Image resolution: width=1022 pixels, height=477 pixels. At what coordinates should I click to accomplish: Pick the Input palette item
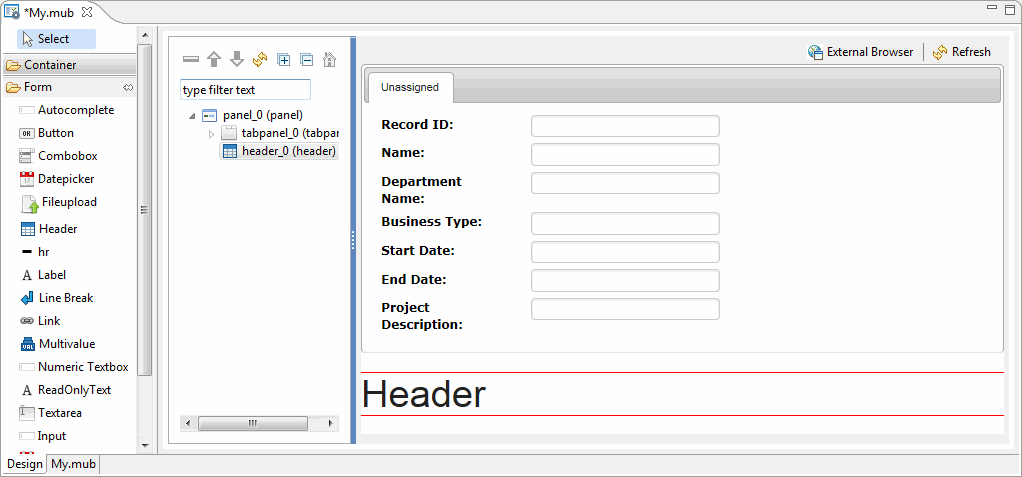(x=43, y=436)
